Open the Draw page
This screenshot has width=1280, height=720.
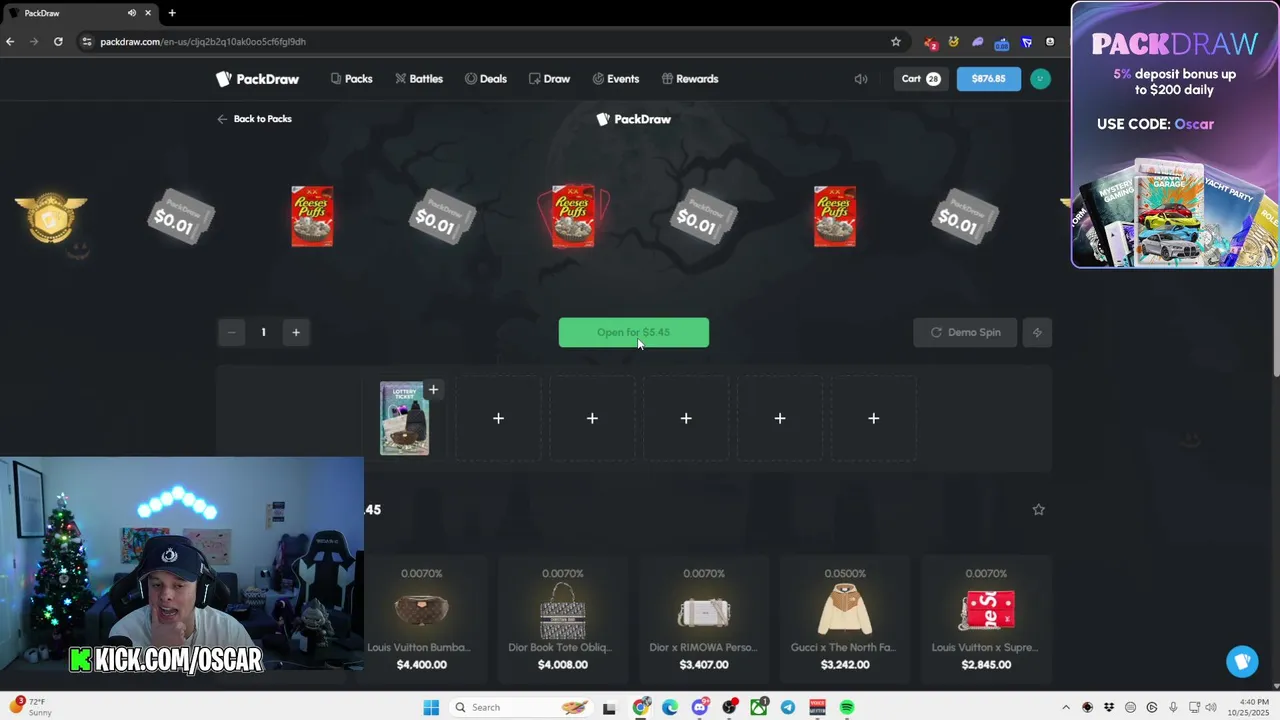click(549, 79)
